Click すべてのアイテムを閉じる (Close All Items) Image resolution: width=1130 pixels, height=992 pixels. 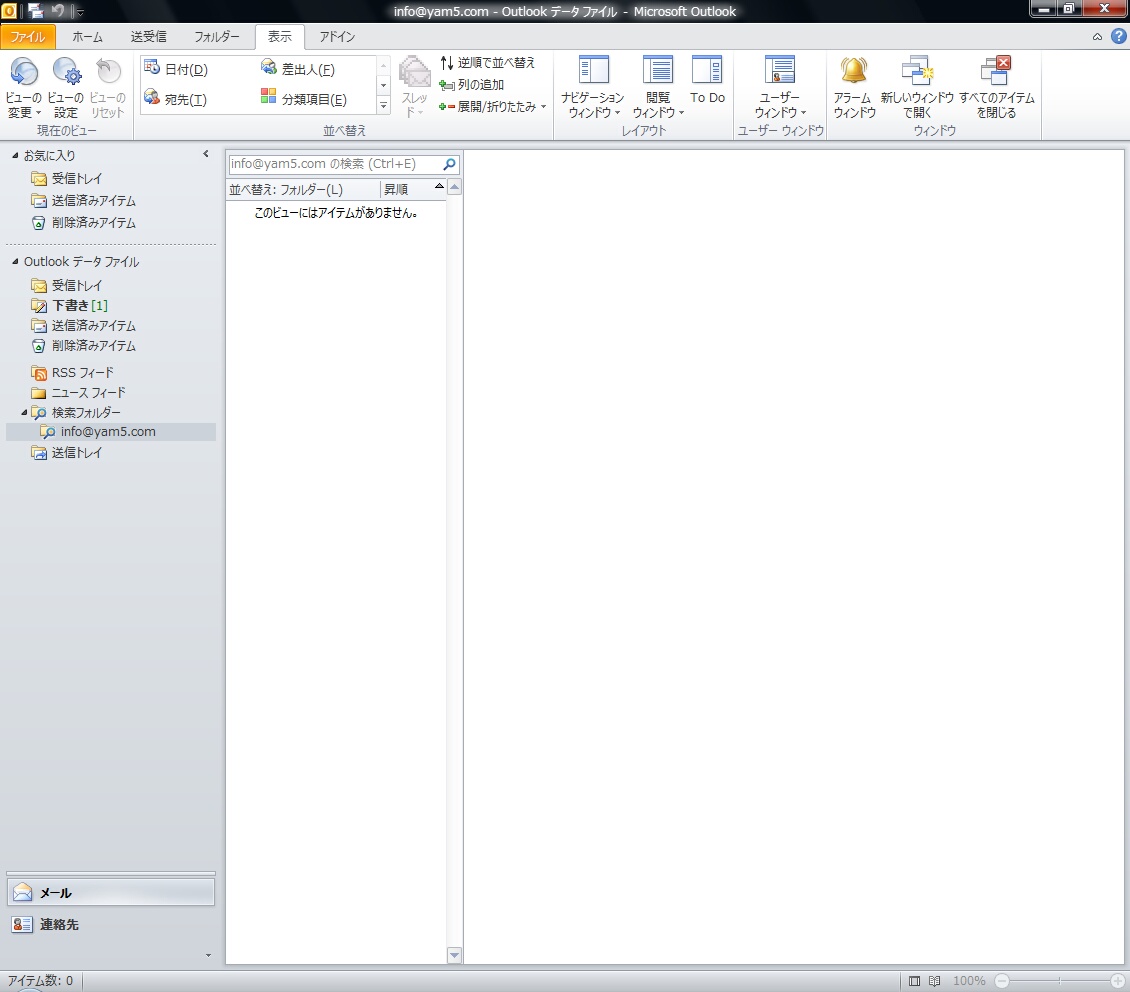tap(996, 87)
